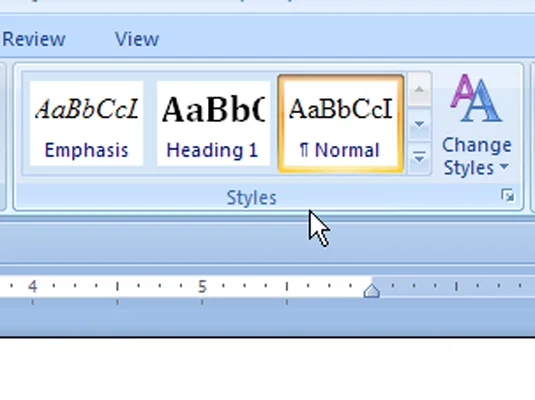Click the ruler at the 4 mark
The height and width of the screenshot is (400, 535).
[32, 286]
